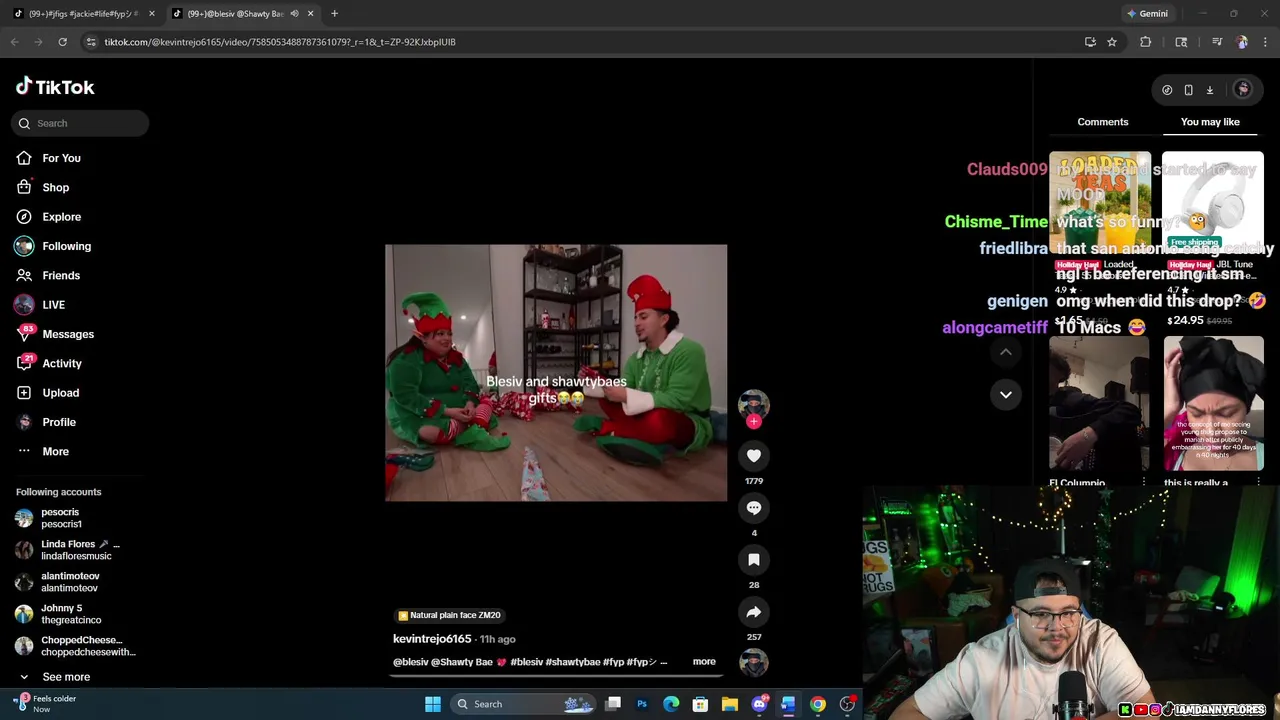Open kevintrejo6165's avatar beside the video

(x=754, y=404)
